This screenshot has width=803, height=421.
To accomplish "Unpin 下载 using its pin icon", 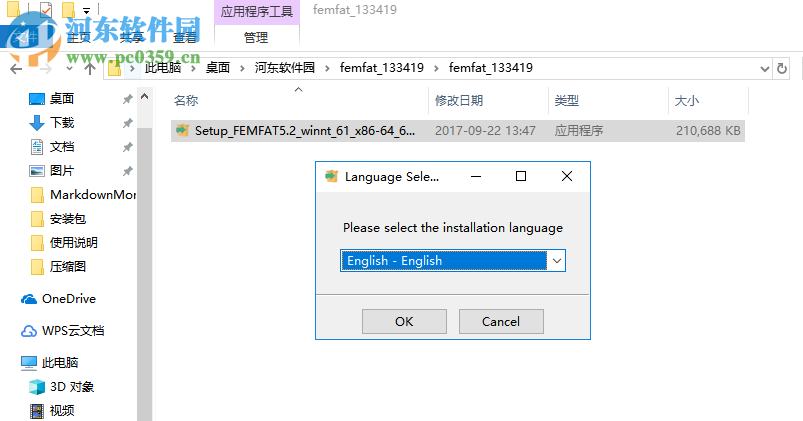I will point(128,123).
